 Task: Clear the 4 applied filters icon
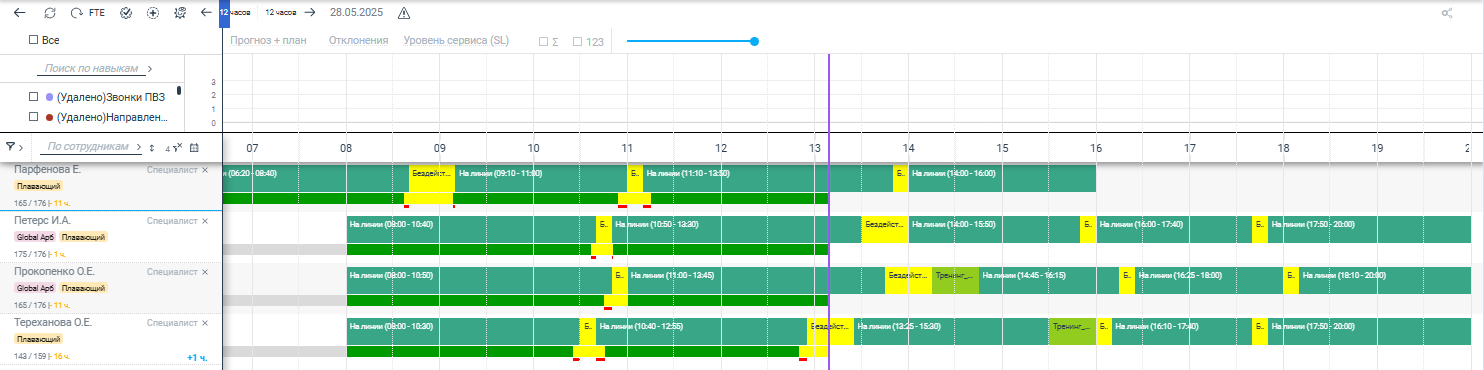tap(173, 147)
